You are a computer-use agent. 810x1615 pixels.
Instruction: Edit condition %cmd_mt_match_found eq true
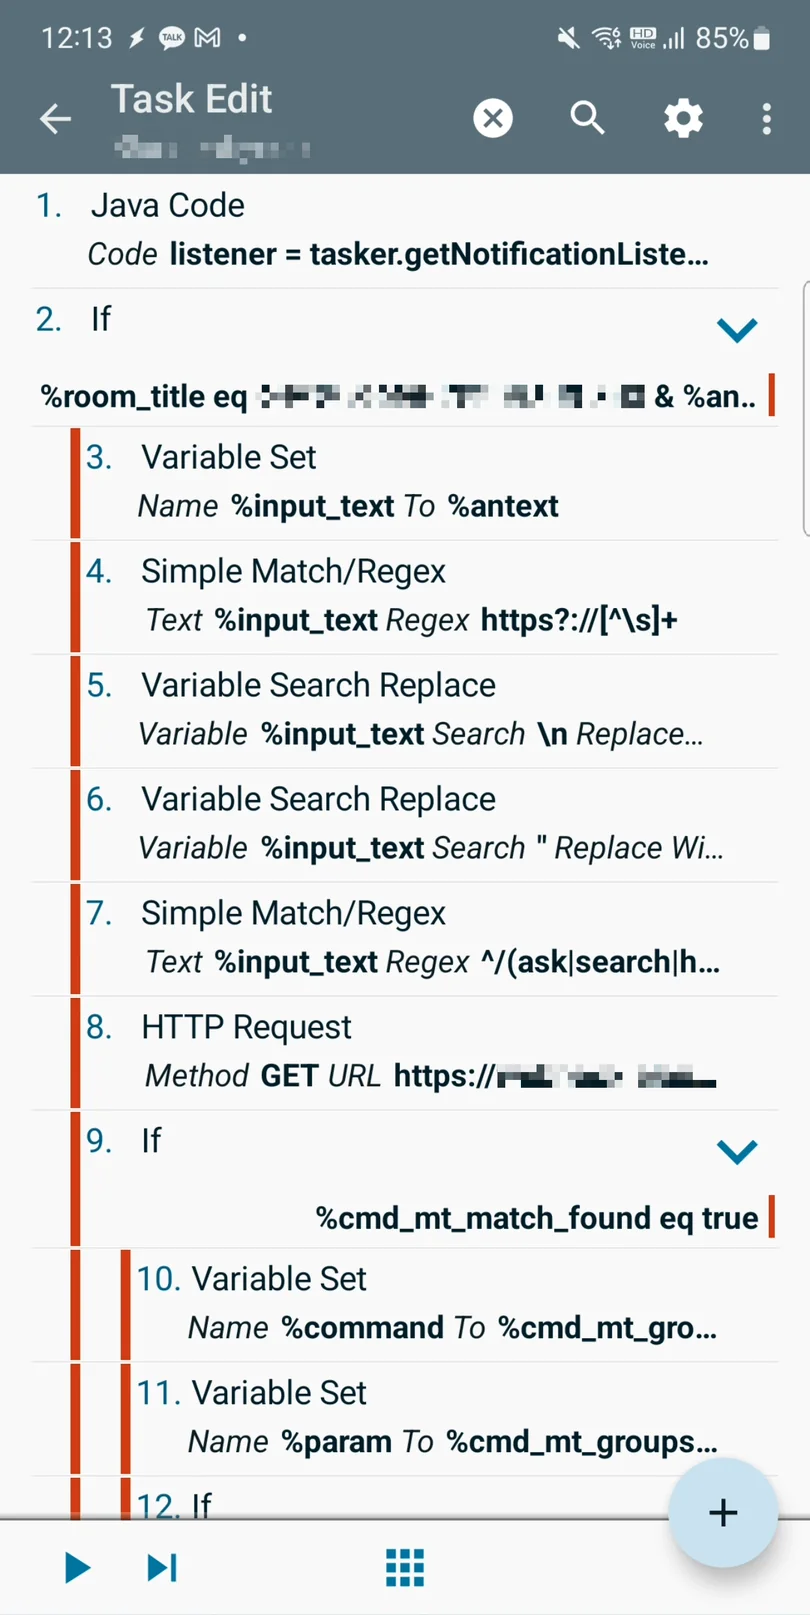click(x=537, y=1218)
